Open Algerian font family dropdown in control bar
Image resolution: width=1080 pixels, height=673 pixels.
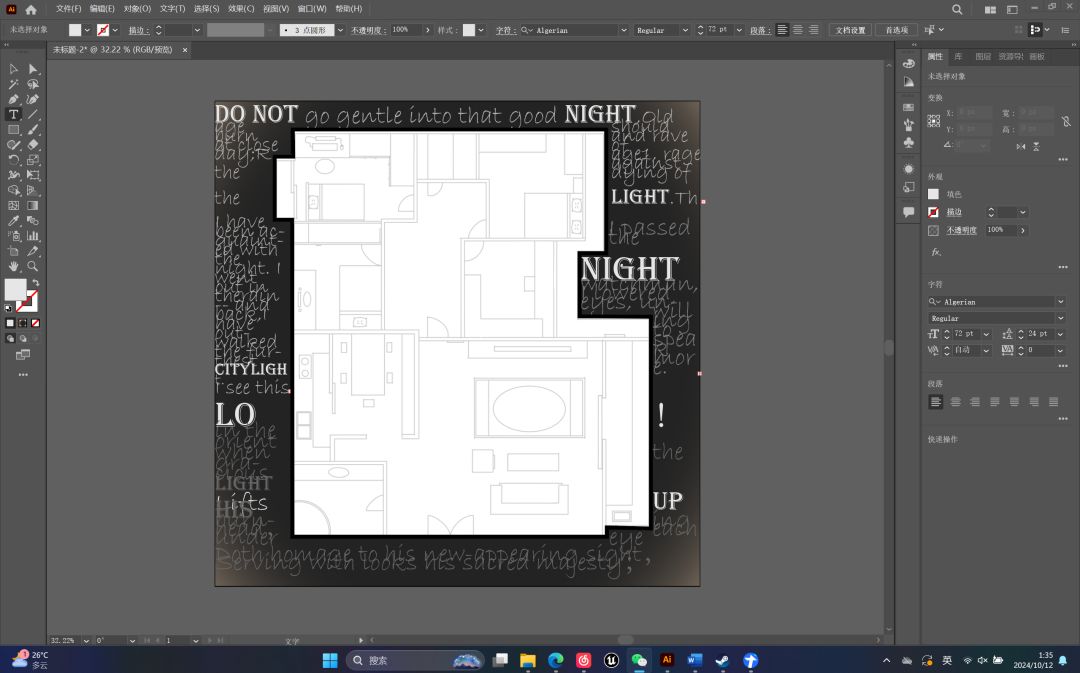(x=623, y=30)
